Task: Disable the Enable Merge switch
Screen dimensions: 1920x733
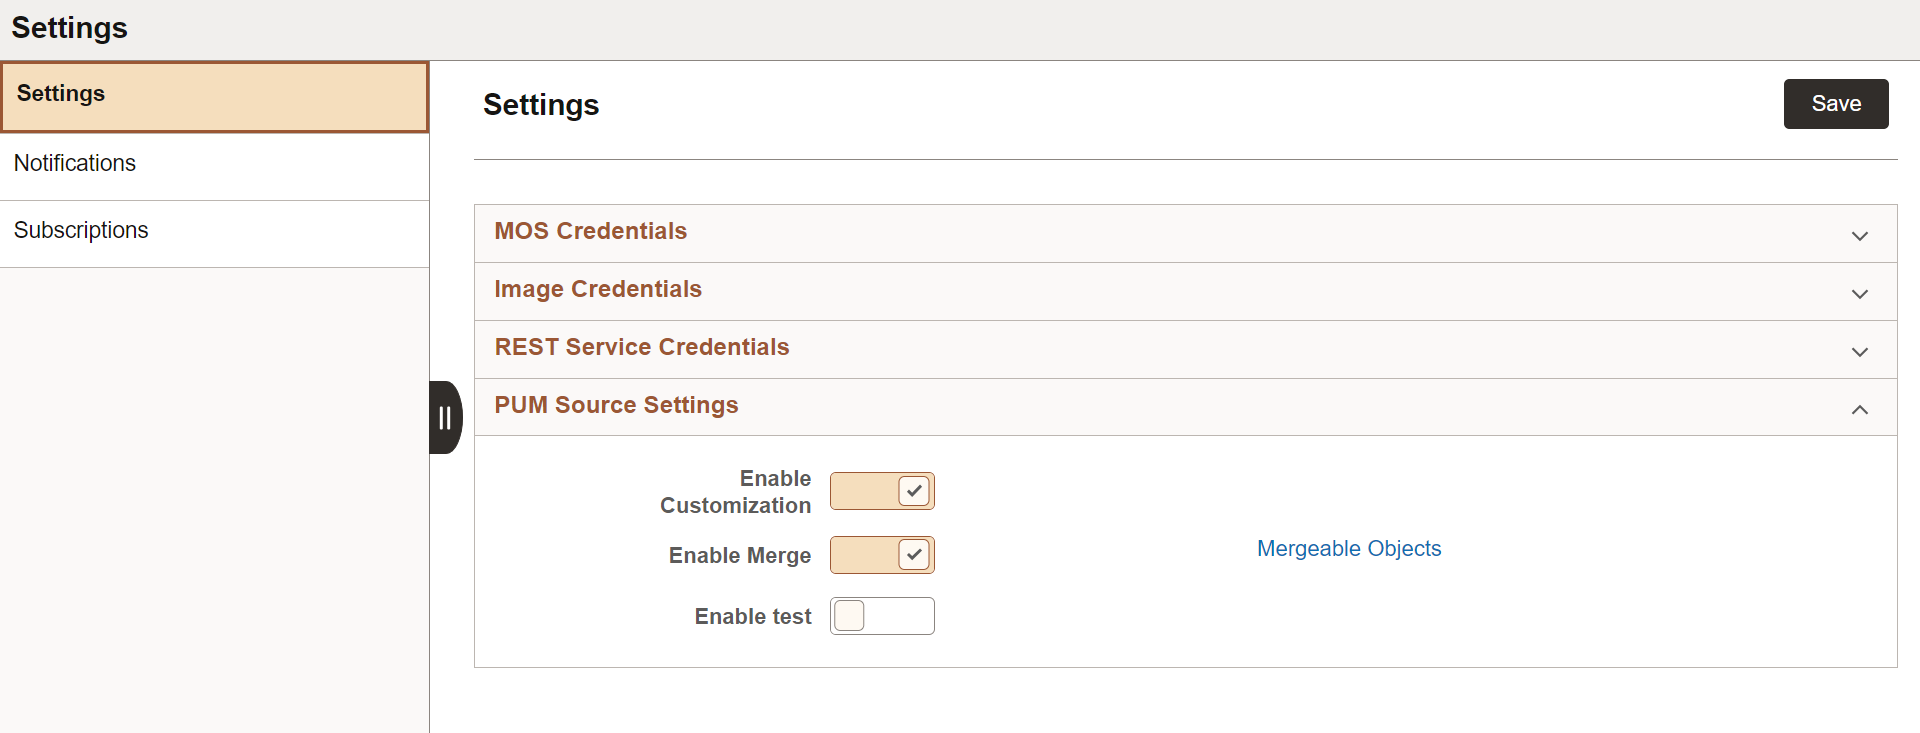Action: coord(882,555)
